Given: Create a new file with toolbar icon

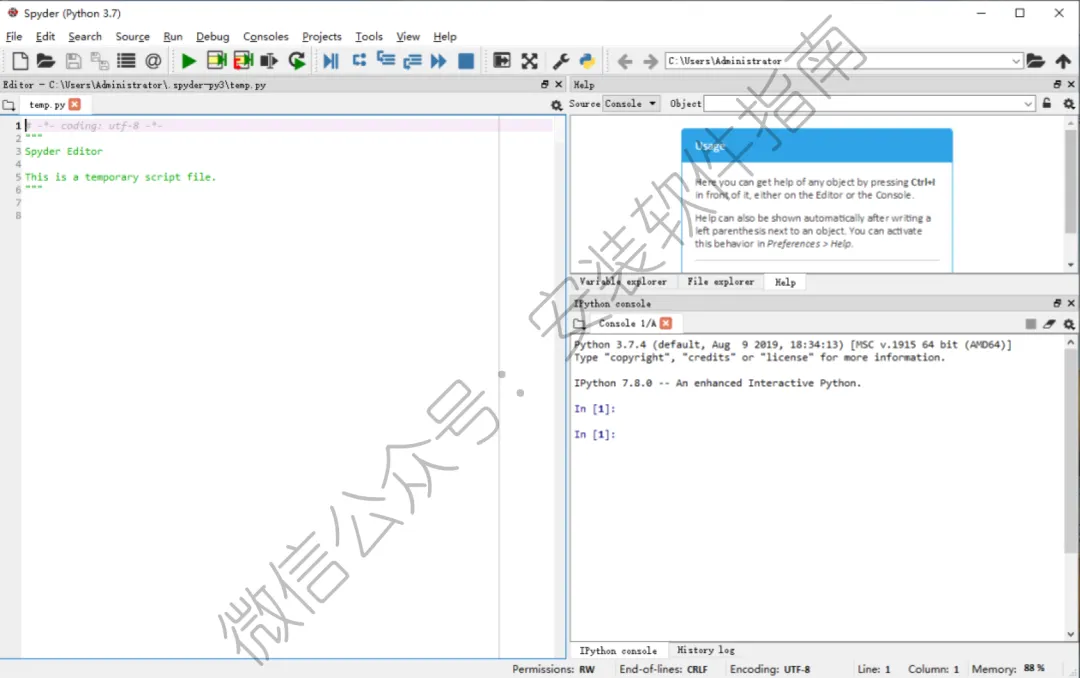Looking at the screenshot, I should (20, 61).
